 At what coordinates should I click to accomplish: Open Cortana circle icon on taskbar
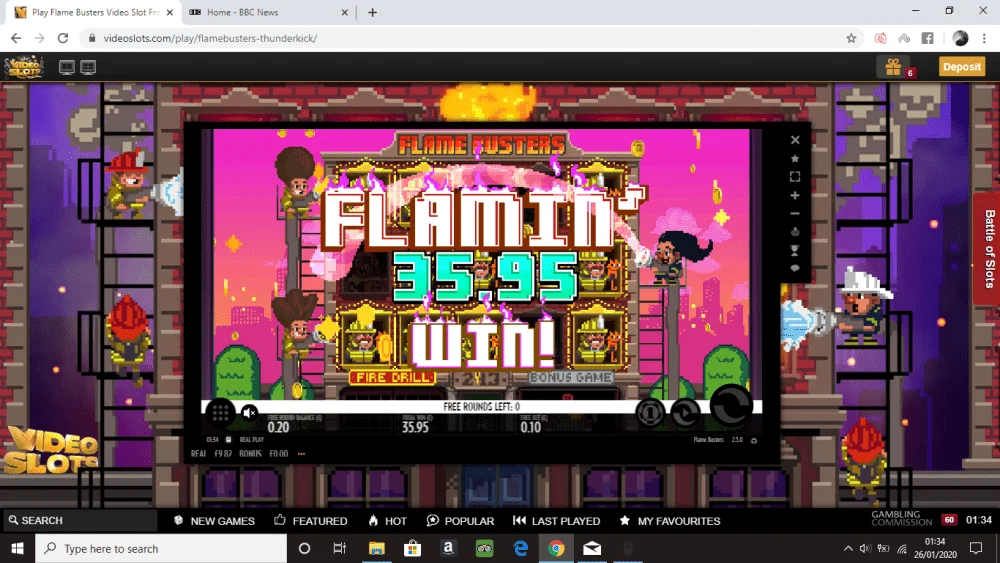[304, 548]
